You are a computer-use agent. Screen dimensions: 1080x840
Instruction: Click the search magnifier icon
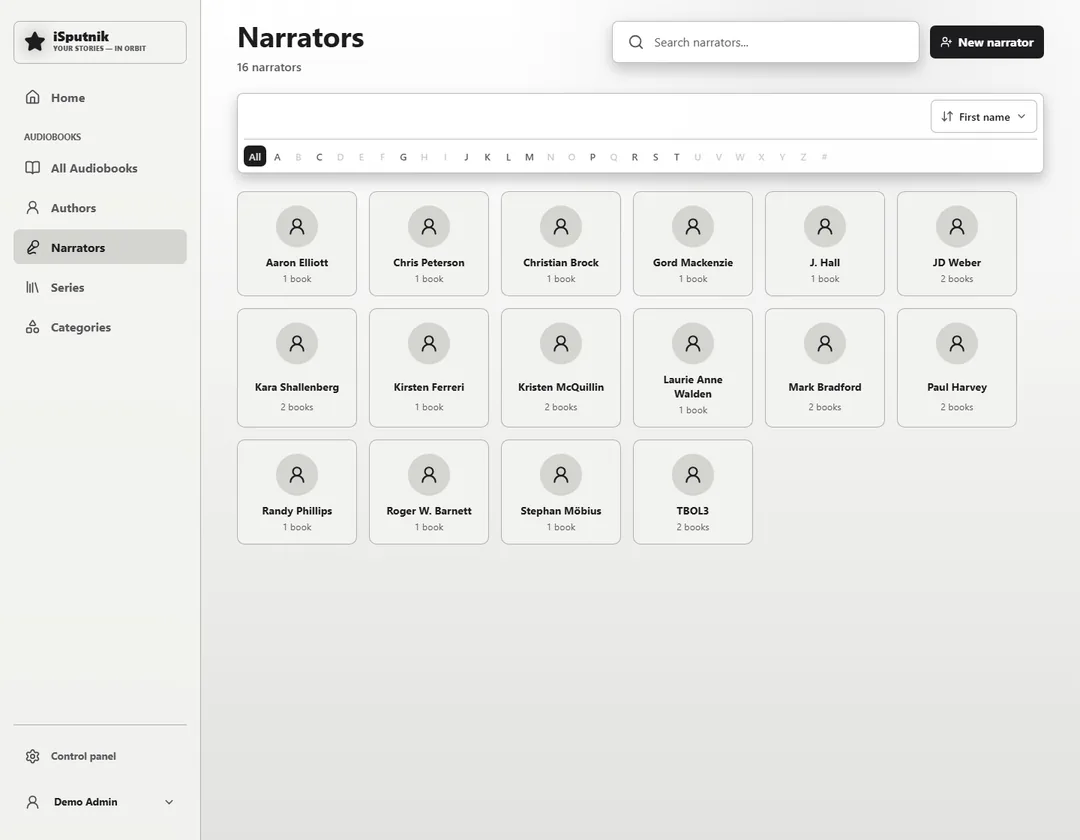click(636, 42)
